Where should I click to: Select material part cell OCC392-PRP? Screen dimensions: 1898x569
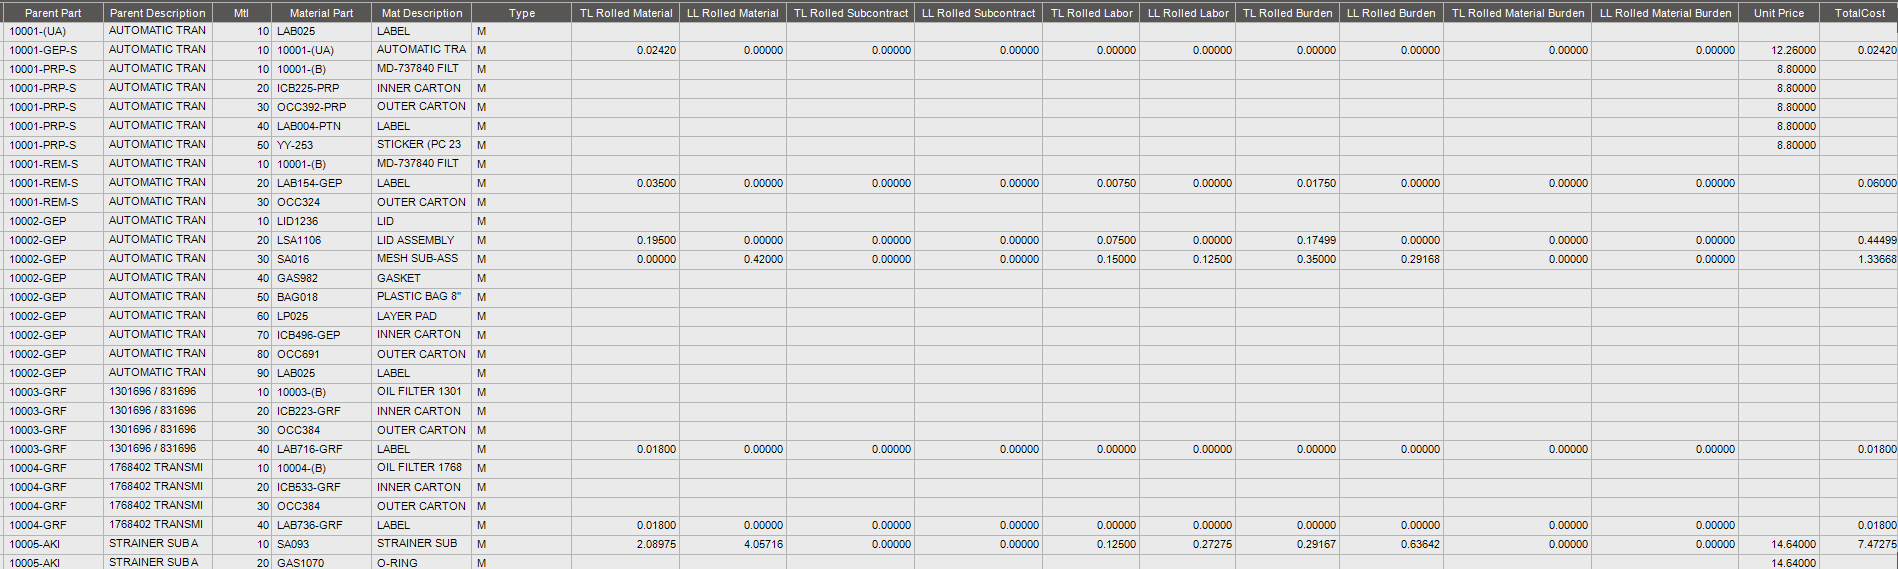click(321, 107)
